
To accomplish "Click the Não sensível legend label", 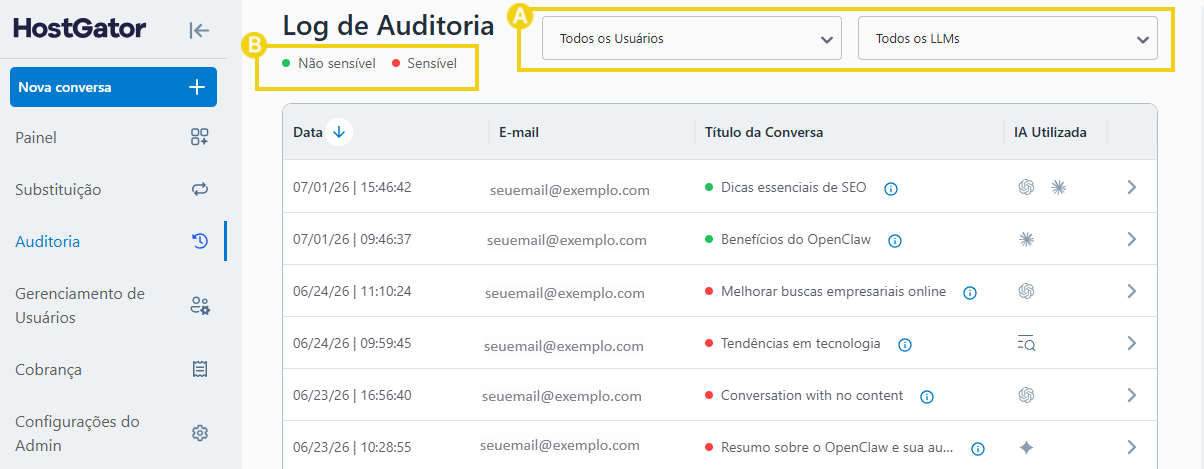I will pyautogui.click(x=337, y=63).
